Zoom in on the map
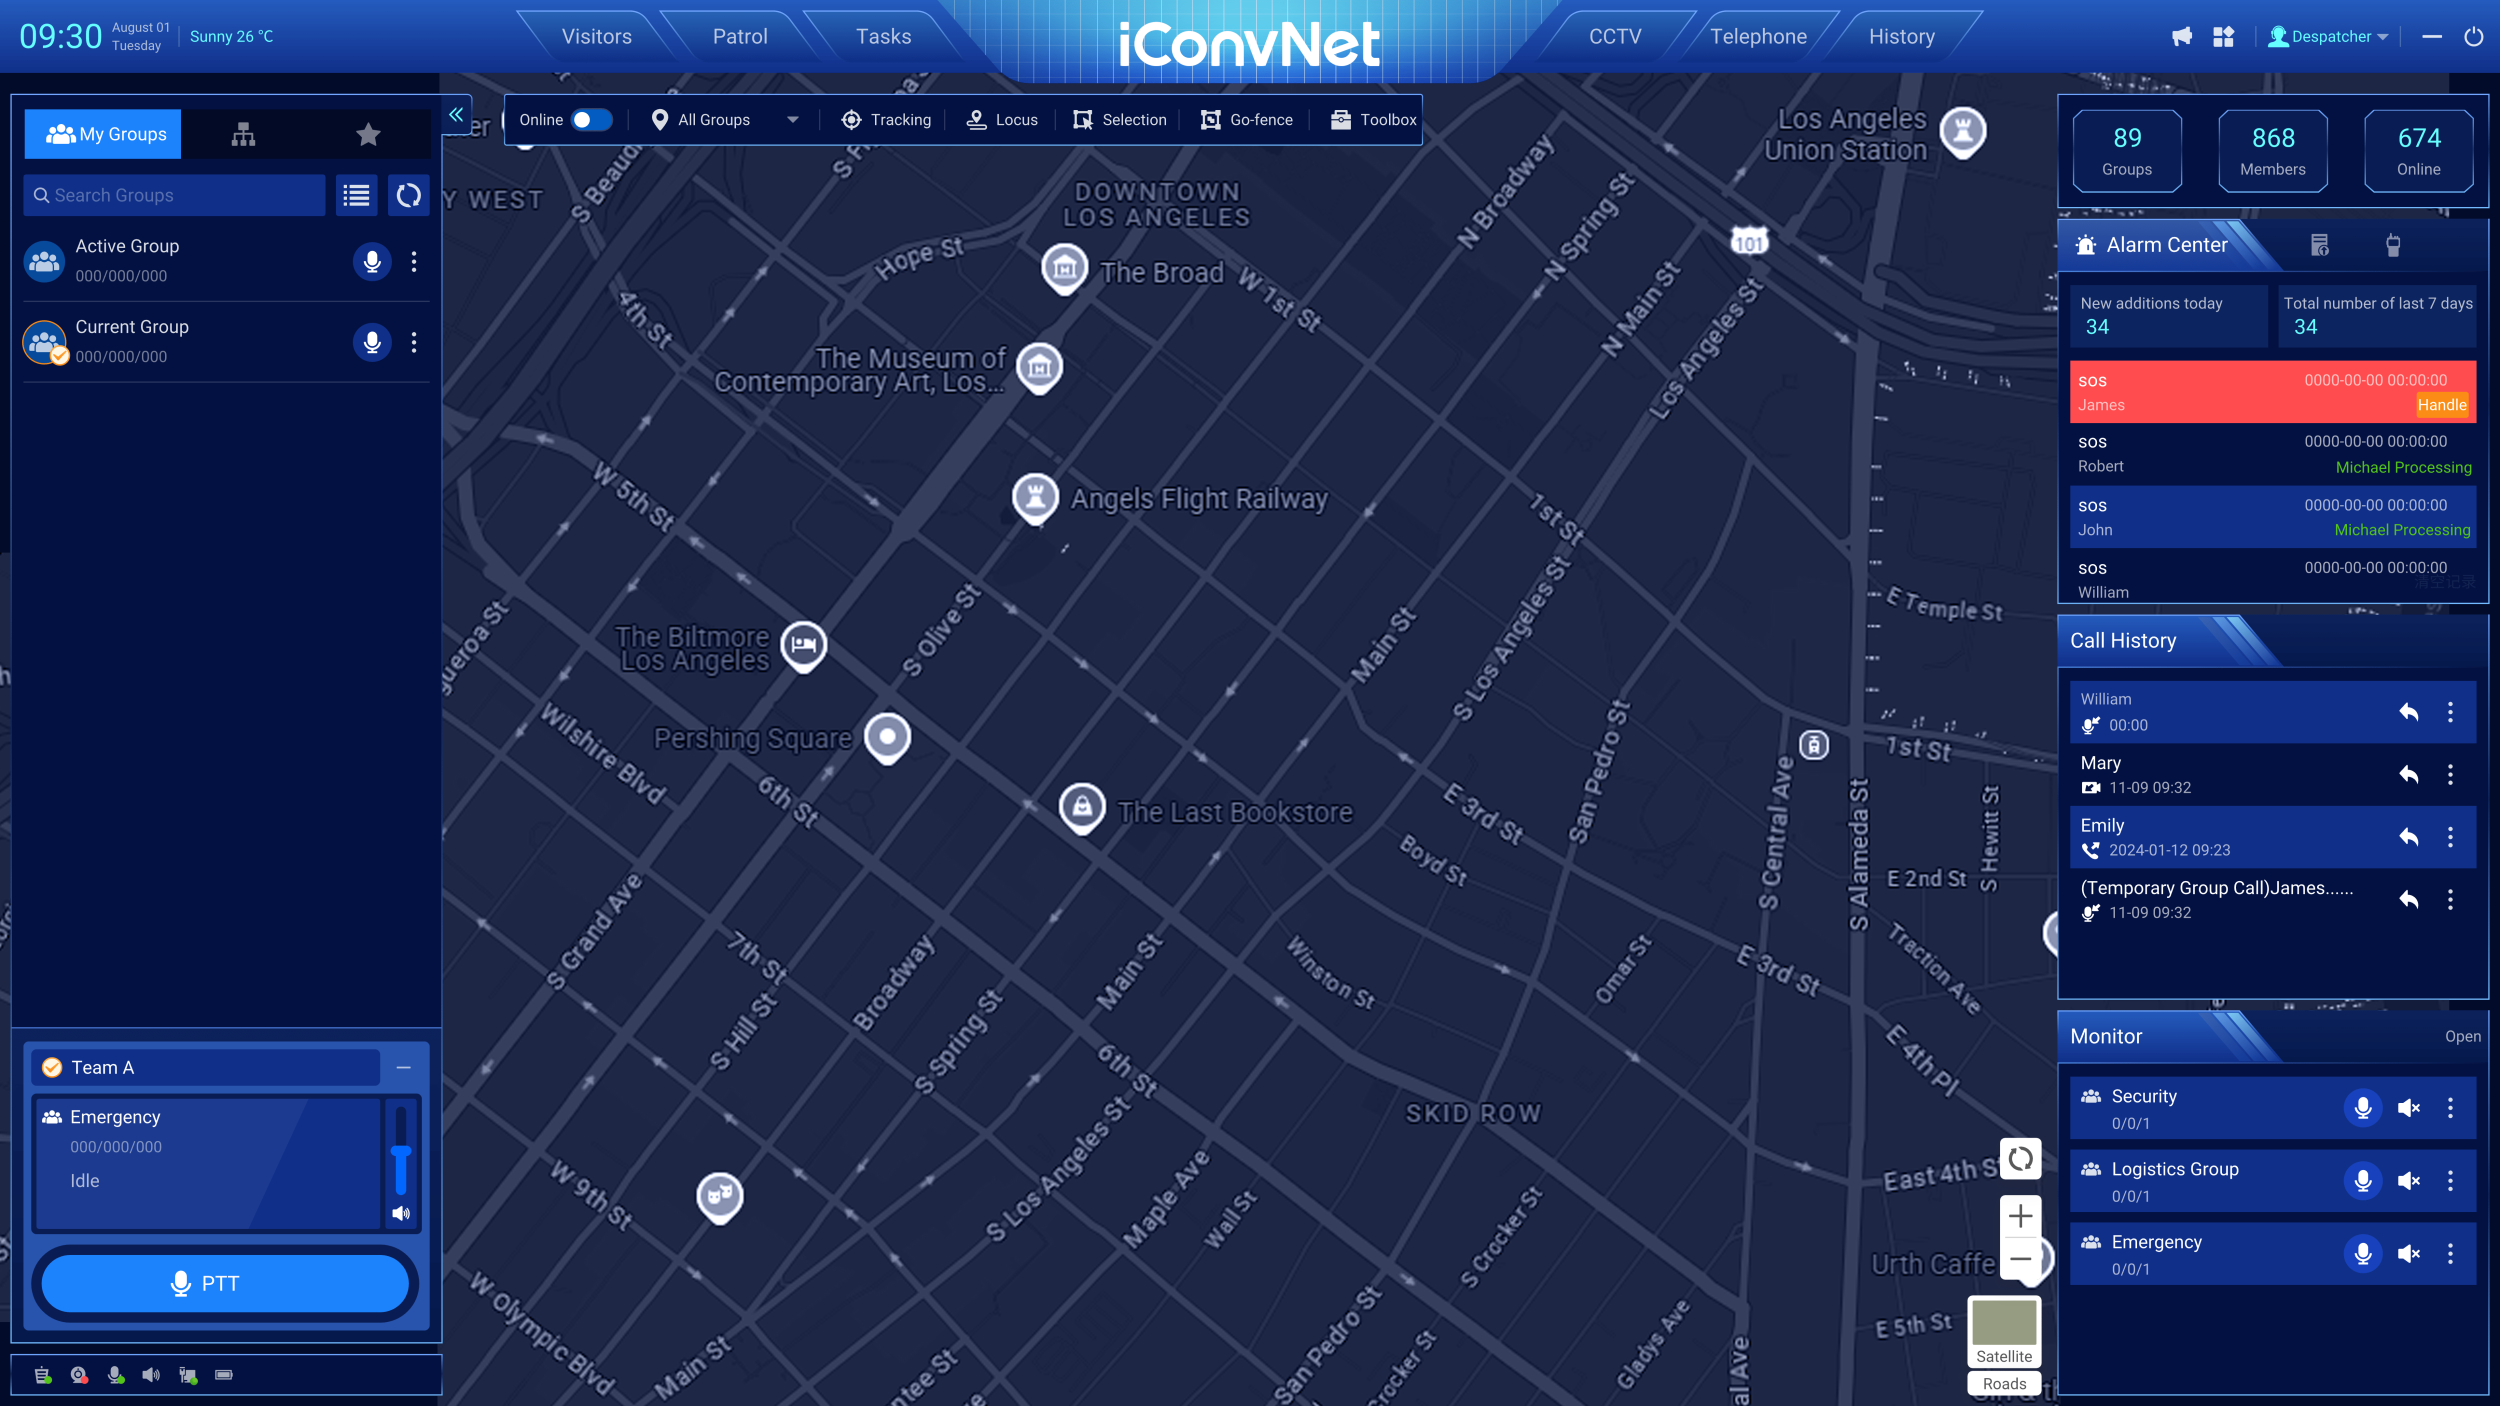Screen dimensions: 2500x1406 click(2020, 1216)
